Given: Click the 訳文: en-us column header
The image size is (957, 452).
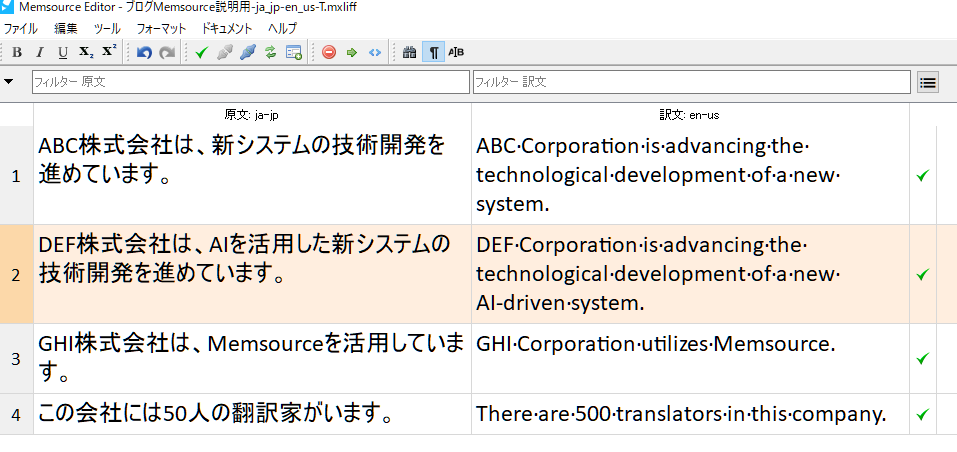Looking at the screenshot, I should pyautogui.click(x=689, y=115).
